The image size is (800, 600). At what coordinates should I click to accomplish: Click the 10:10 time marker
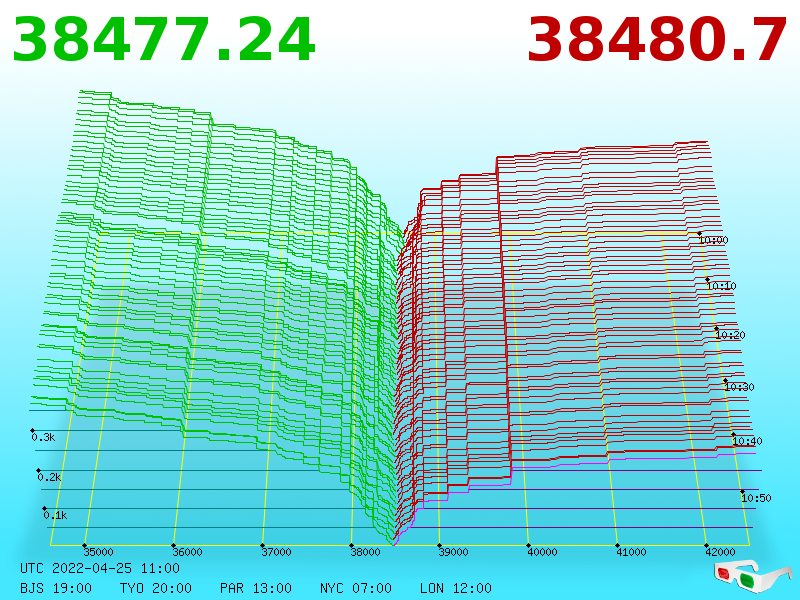coord(721,286)
